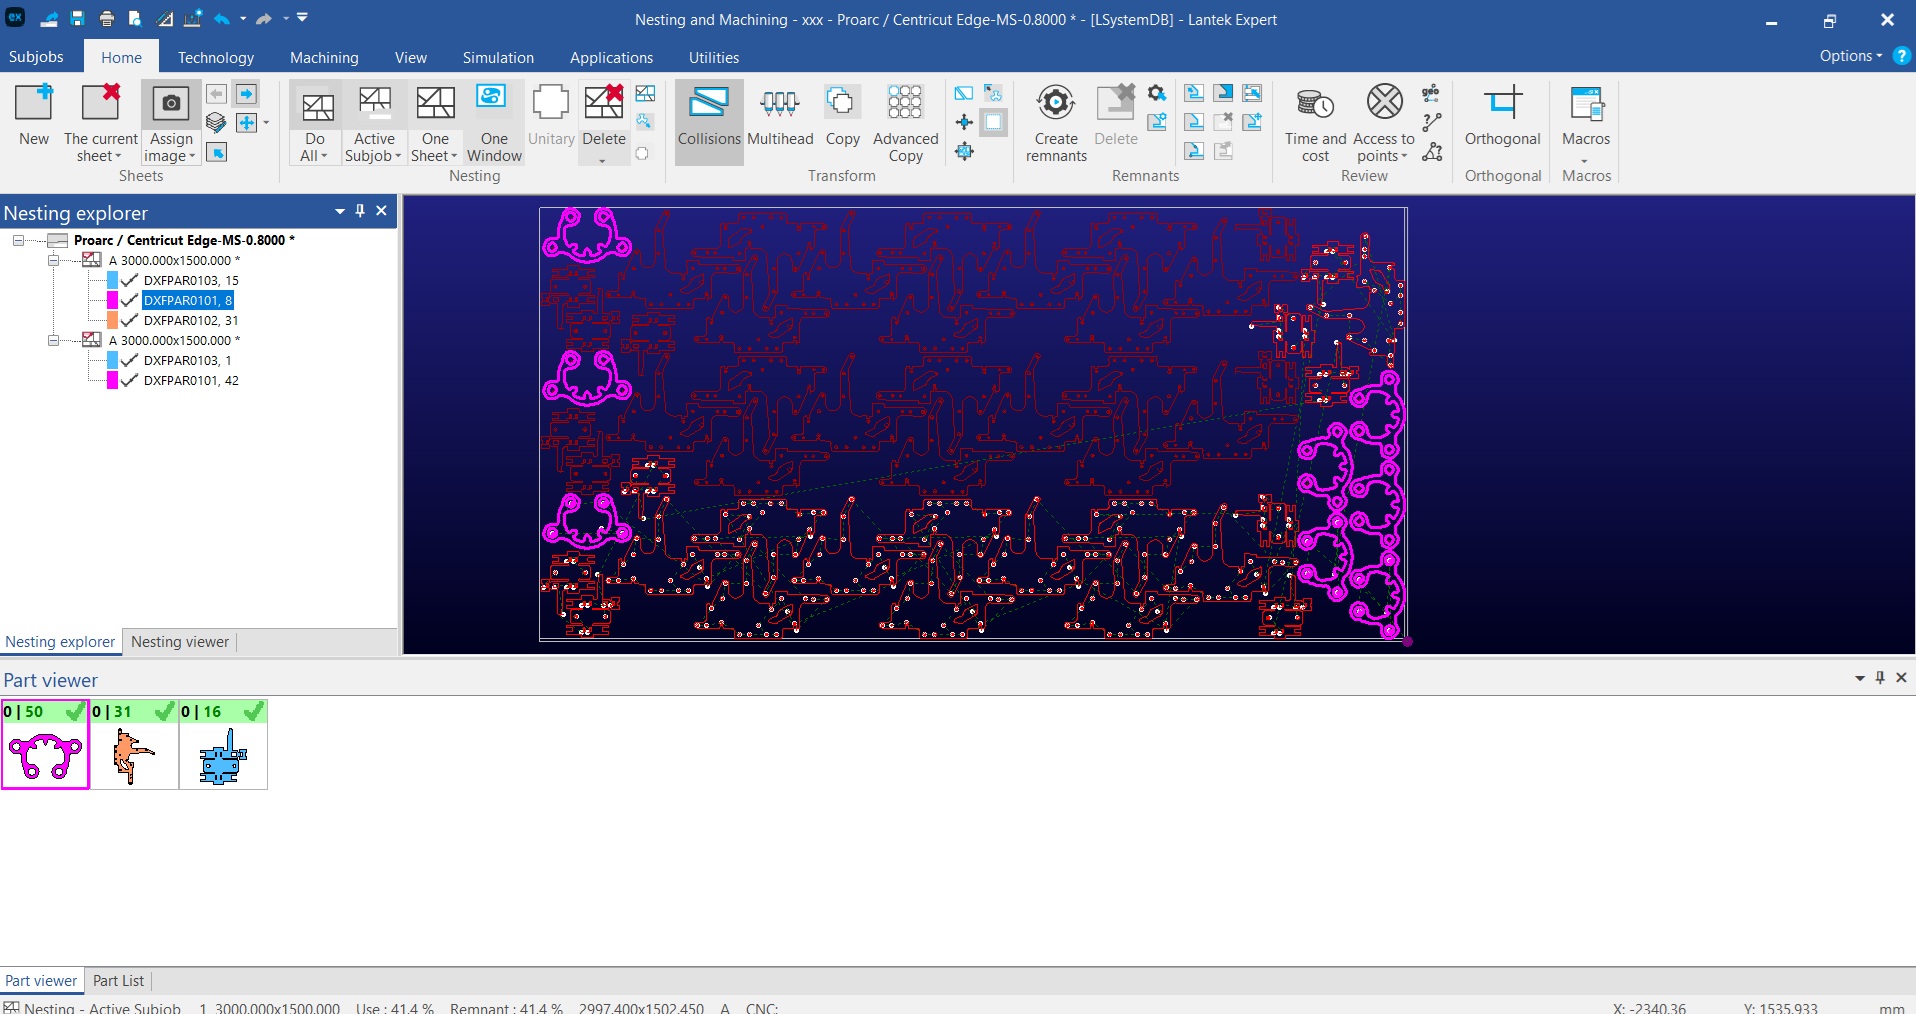The width and height of the screenshot is (1916, 1014).
Task: Toggle checkmark for DXFPAR0102, 31
Action: coord(129,320)
